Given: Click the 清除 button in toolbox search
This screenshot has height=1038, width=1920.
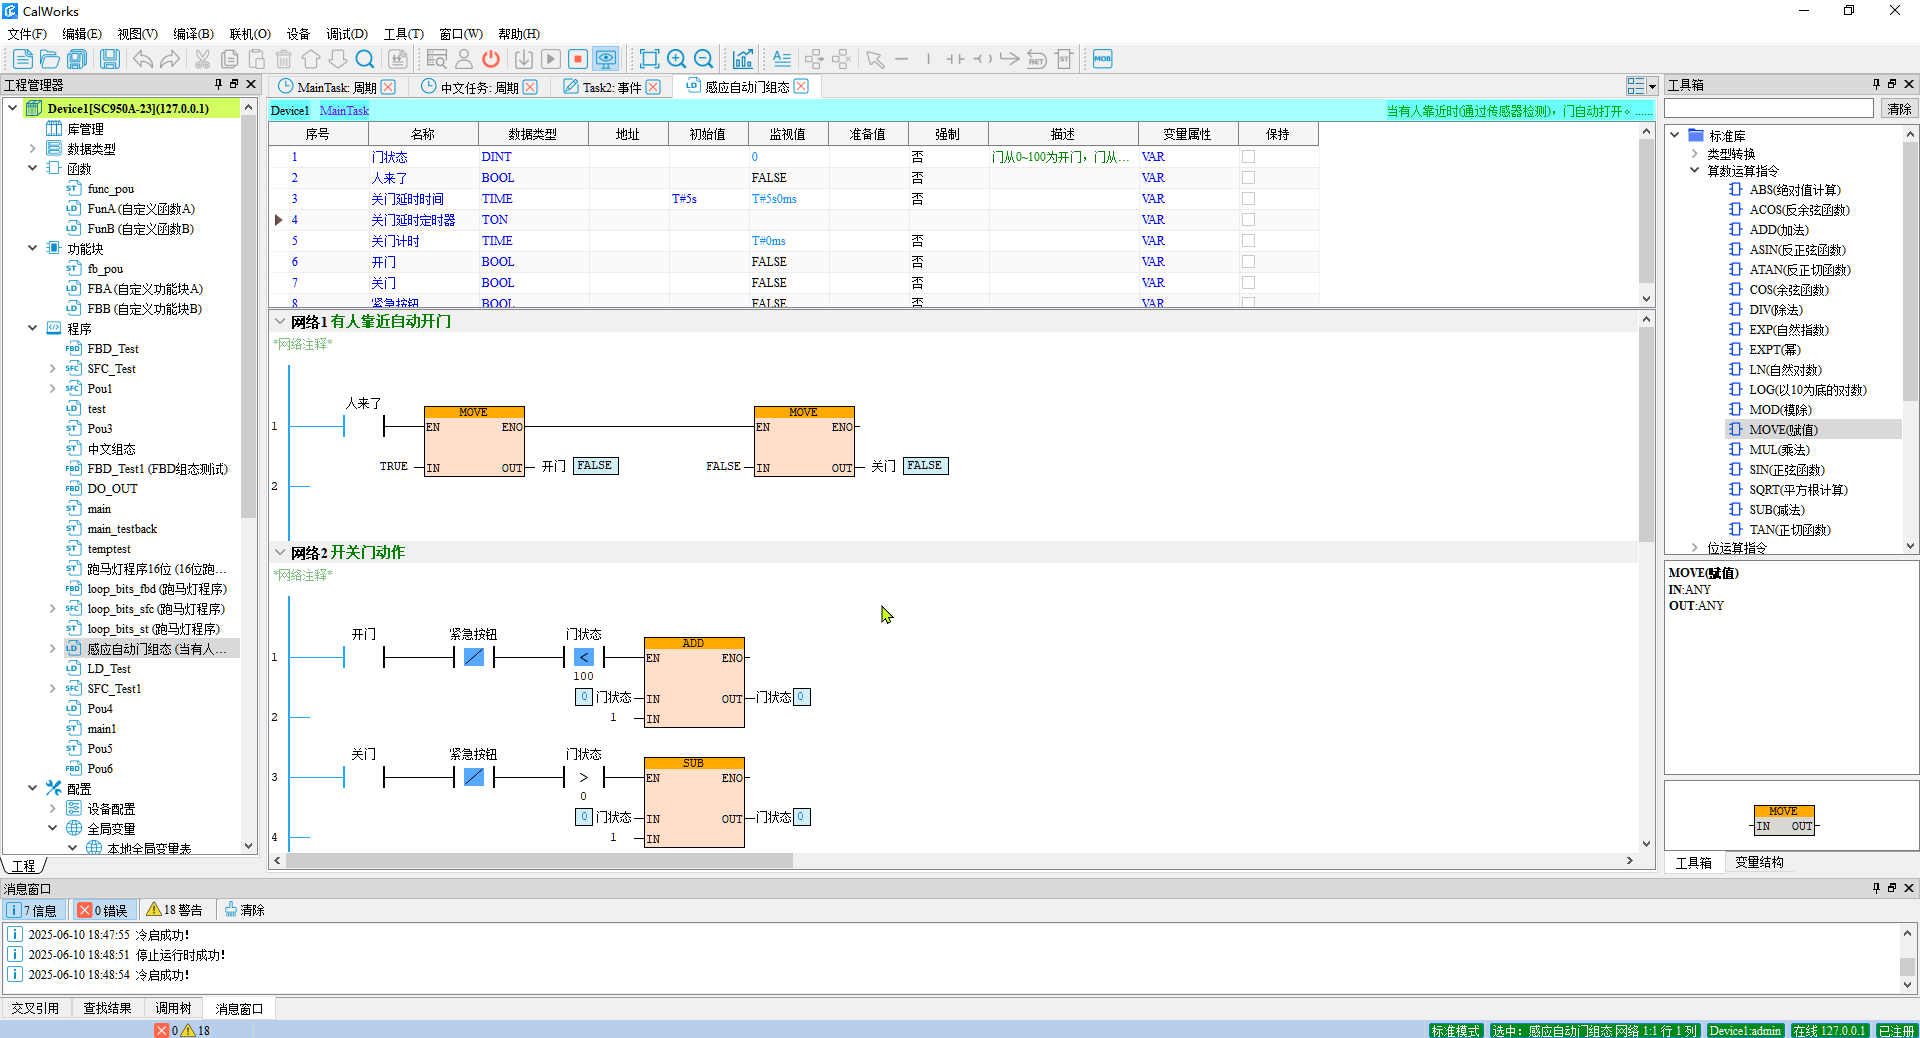Looking at the screenshot, I should tap(1898, 109).
